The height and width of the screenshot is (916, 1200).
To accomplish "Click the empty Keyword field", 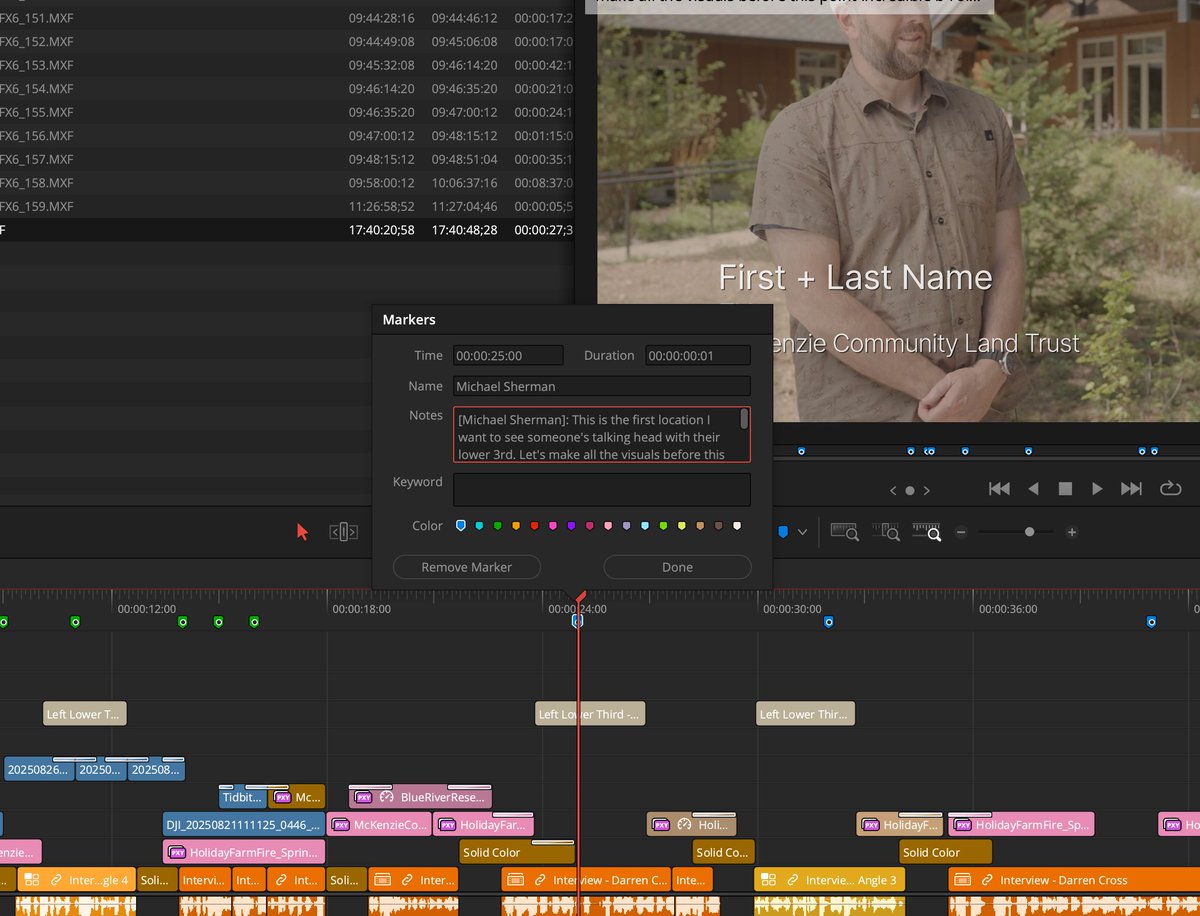I will [x=602, y=490].
